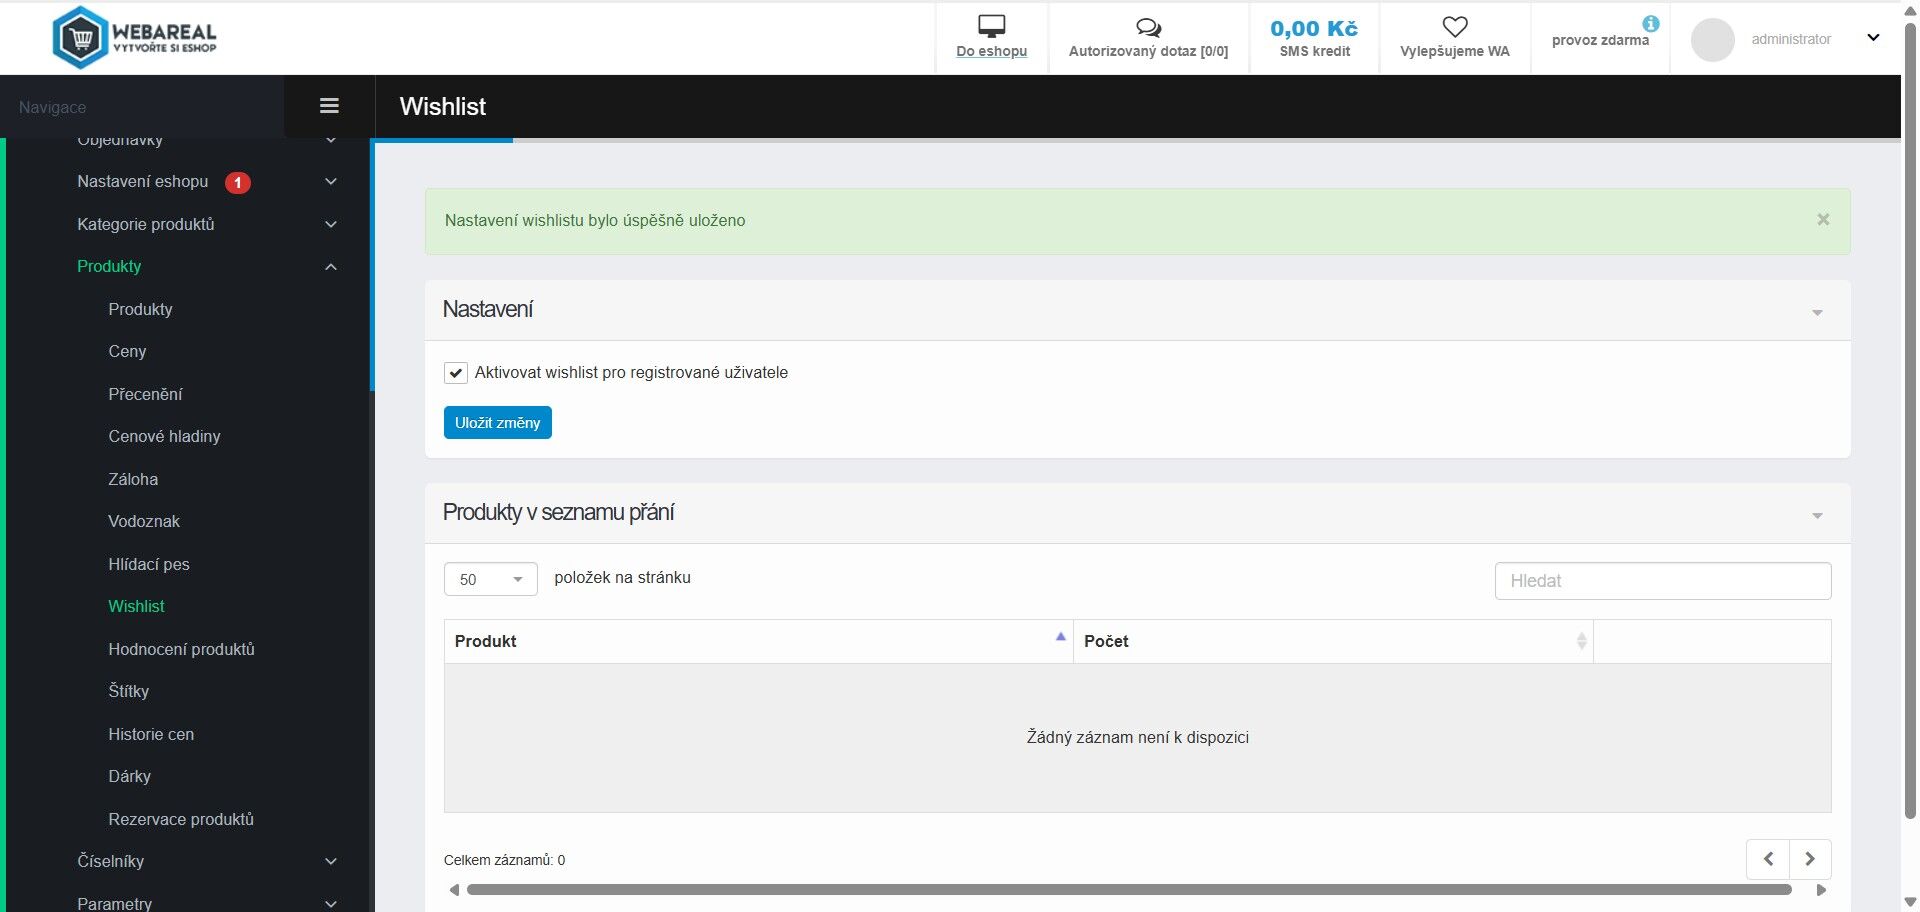1920x912 pixels.
Task: Click the left arrow of horizontal scrollbar
Action: point(454,890)
